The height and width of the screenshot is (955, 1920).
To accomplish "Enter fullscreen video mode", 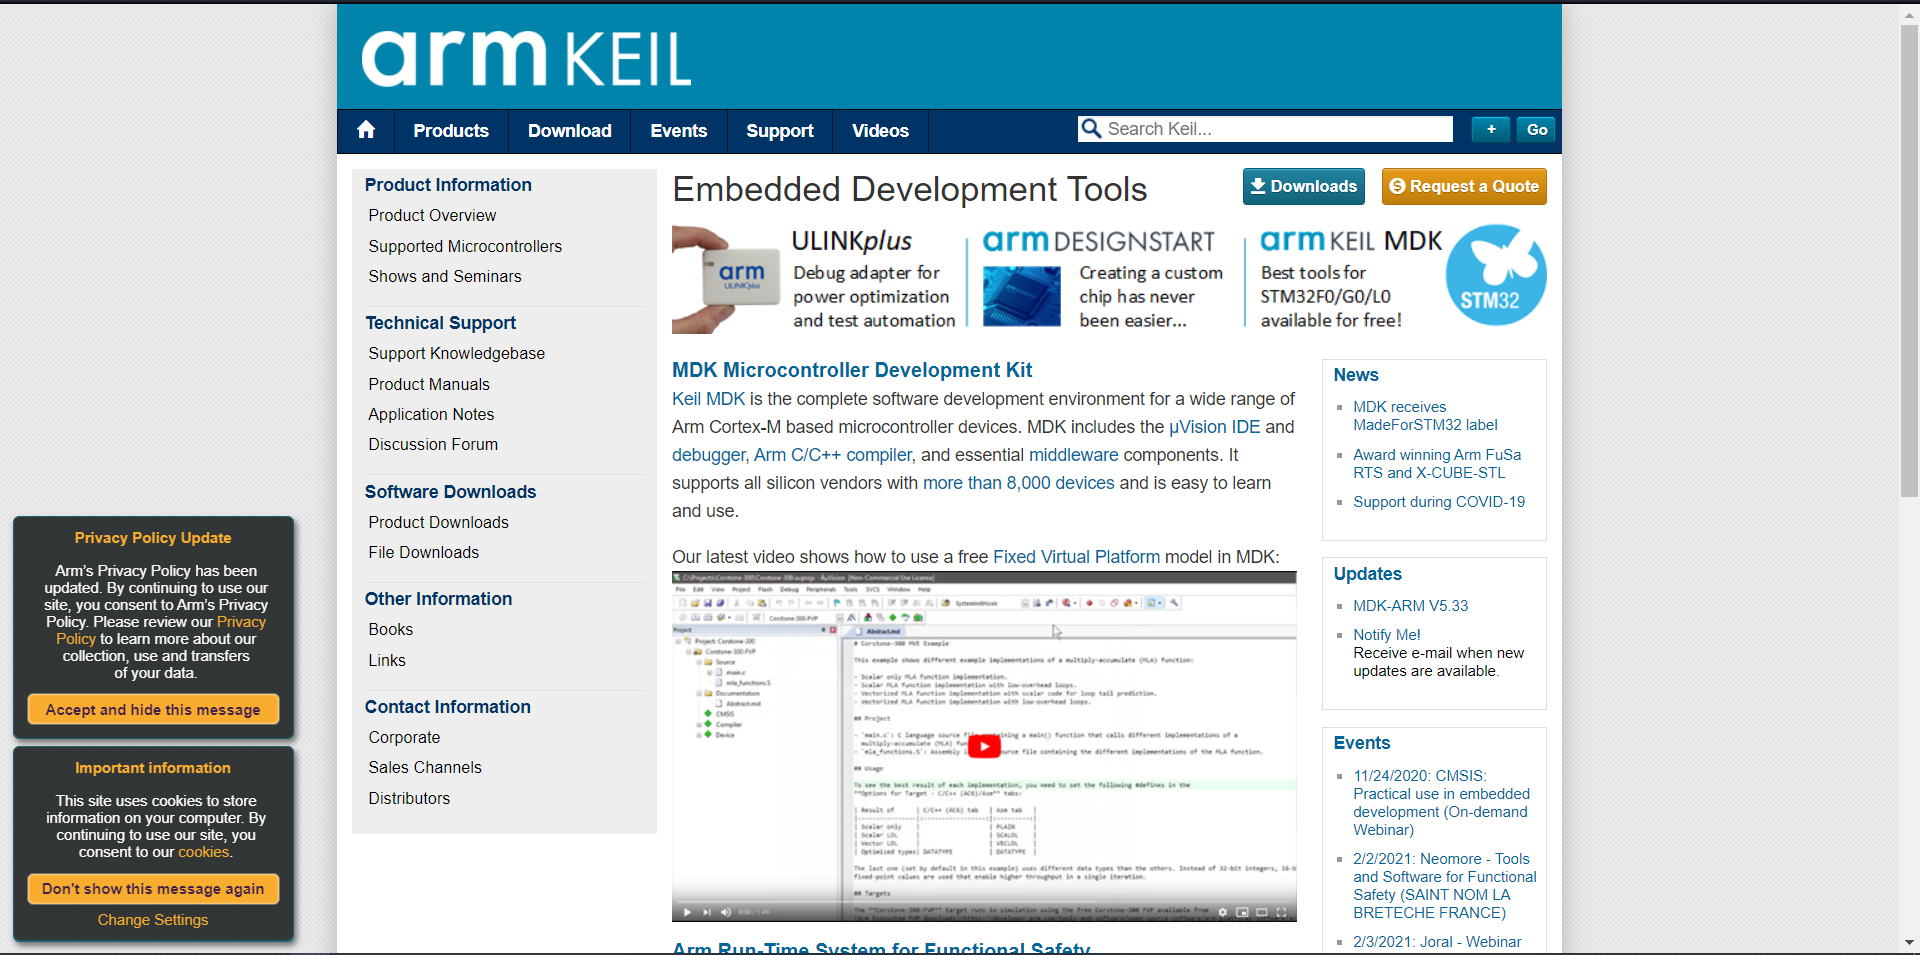I will (1281, 912).
